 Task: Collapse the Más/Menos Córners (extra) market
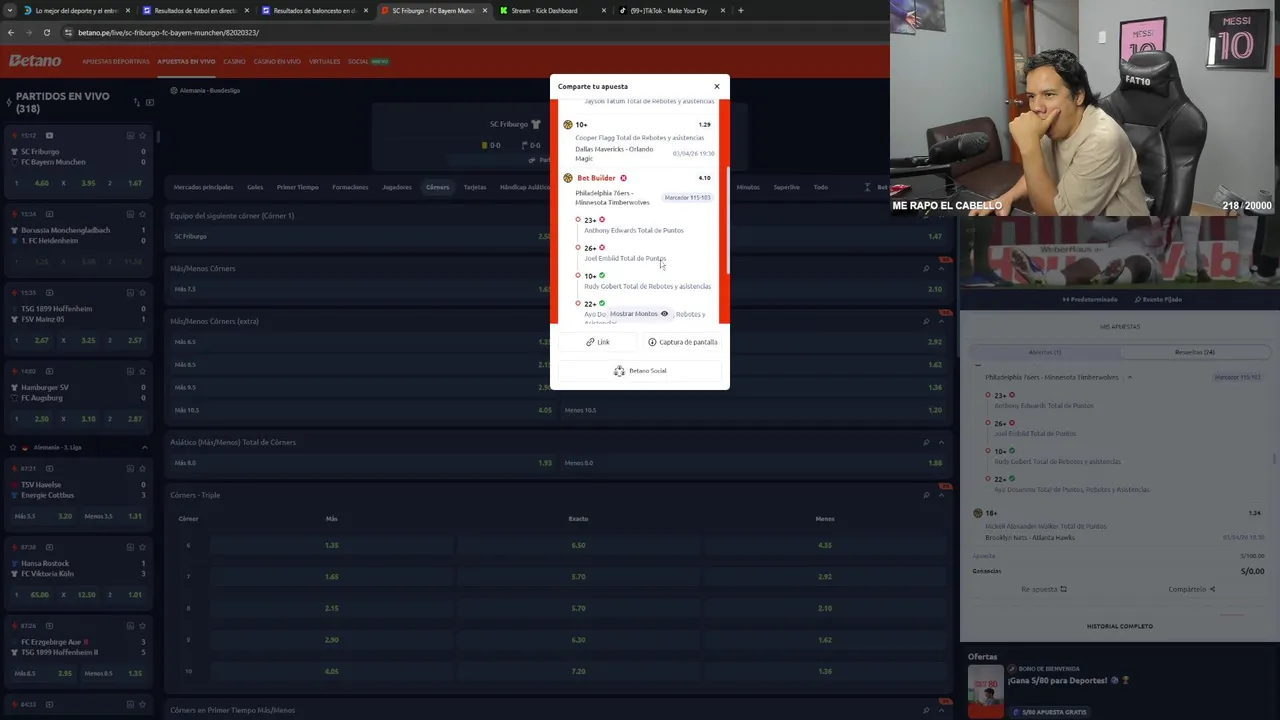point(941,321)
